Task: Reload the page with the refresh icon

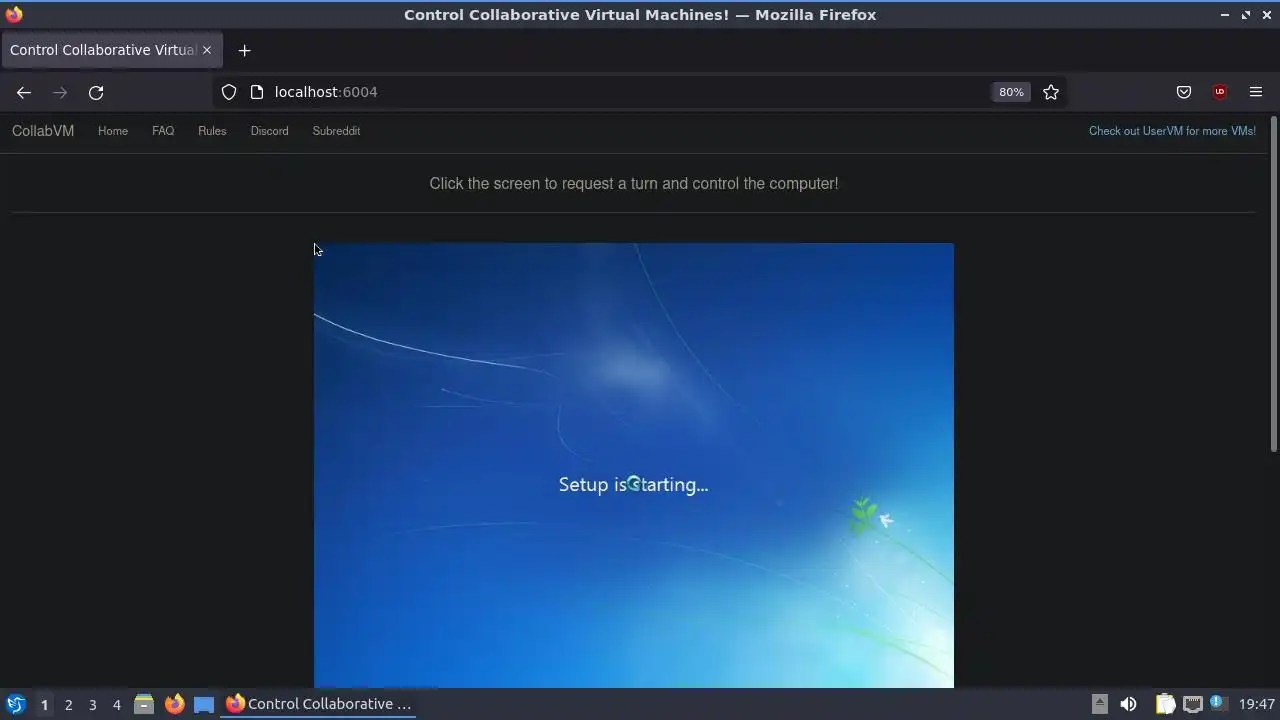Action: 96,92
